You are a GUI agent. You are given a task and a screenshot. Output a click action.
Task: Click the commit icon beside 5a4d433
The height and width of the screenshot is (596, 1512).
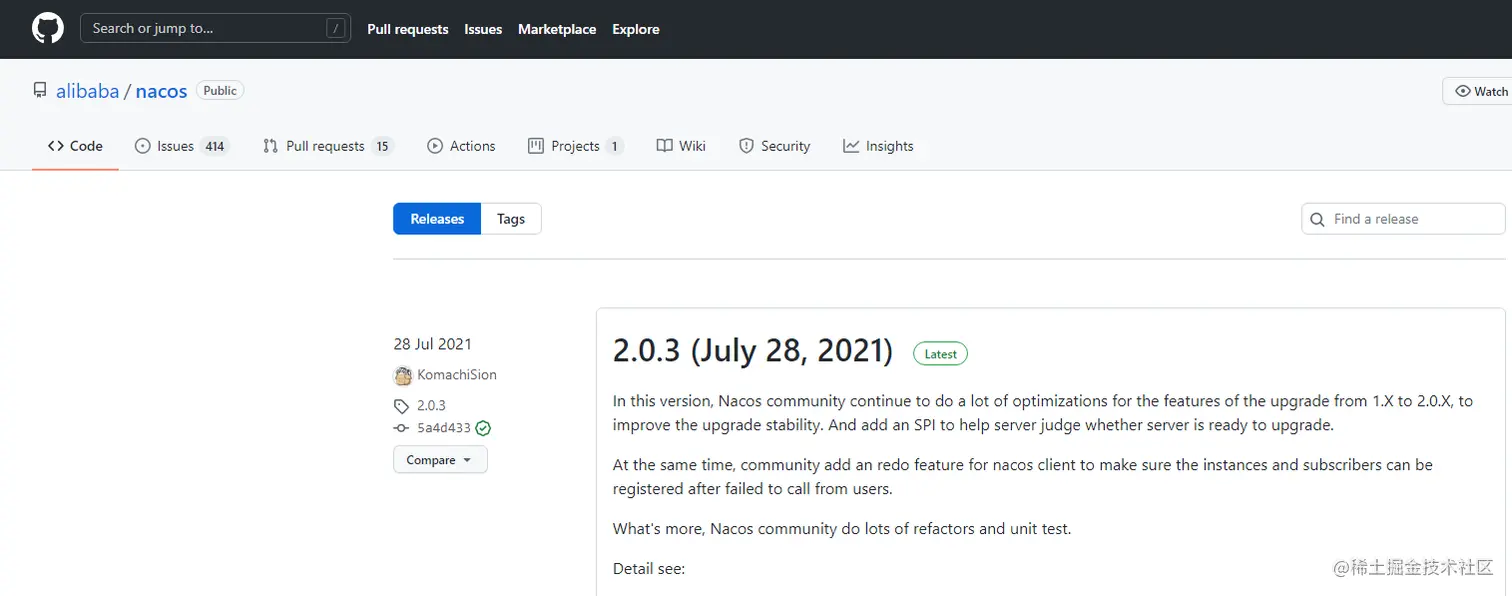click(401, 428)
